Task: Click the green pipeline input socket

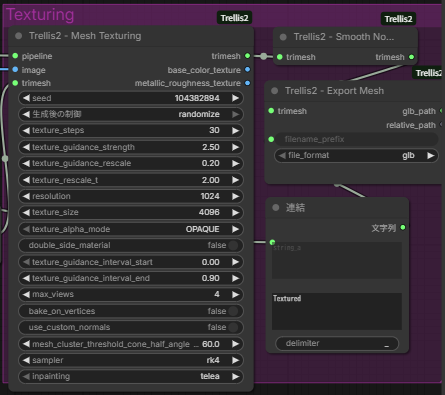Action: [15, 56]
